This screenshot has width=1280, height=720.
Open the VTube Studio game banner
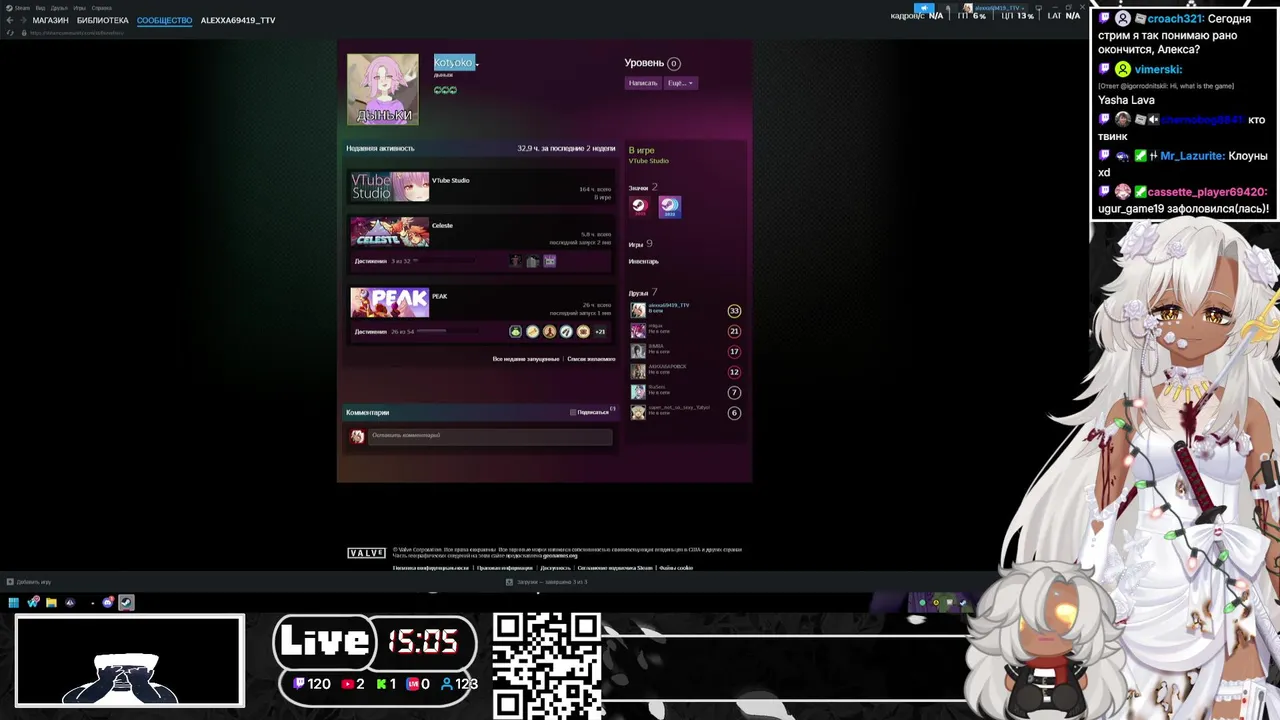(389, 187)
